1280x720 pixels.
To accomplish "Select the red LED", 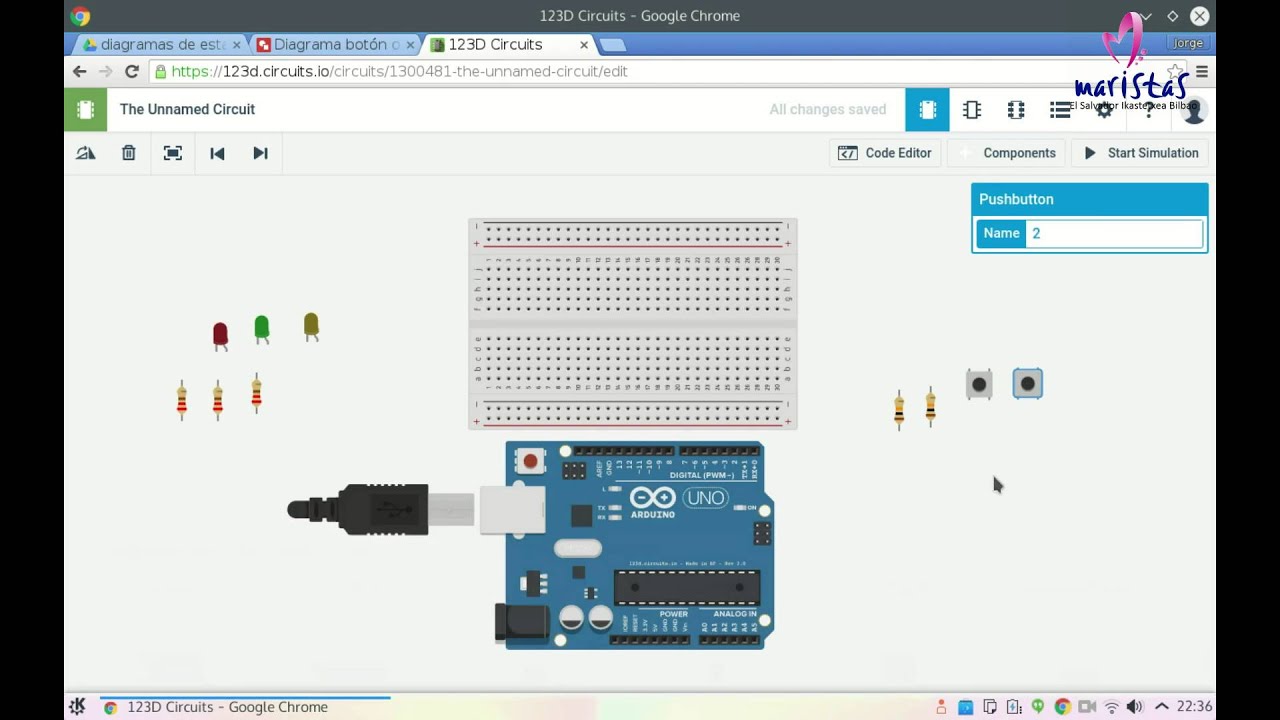I will (220, 336).
